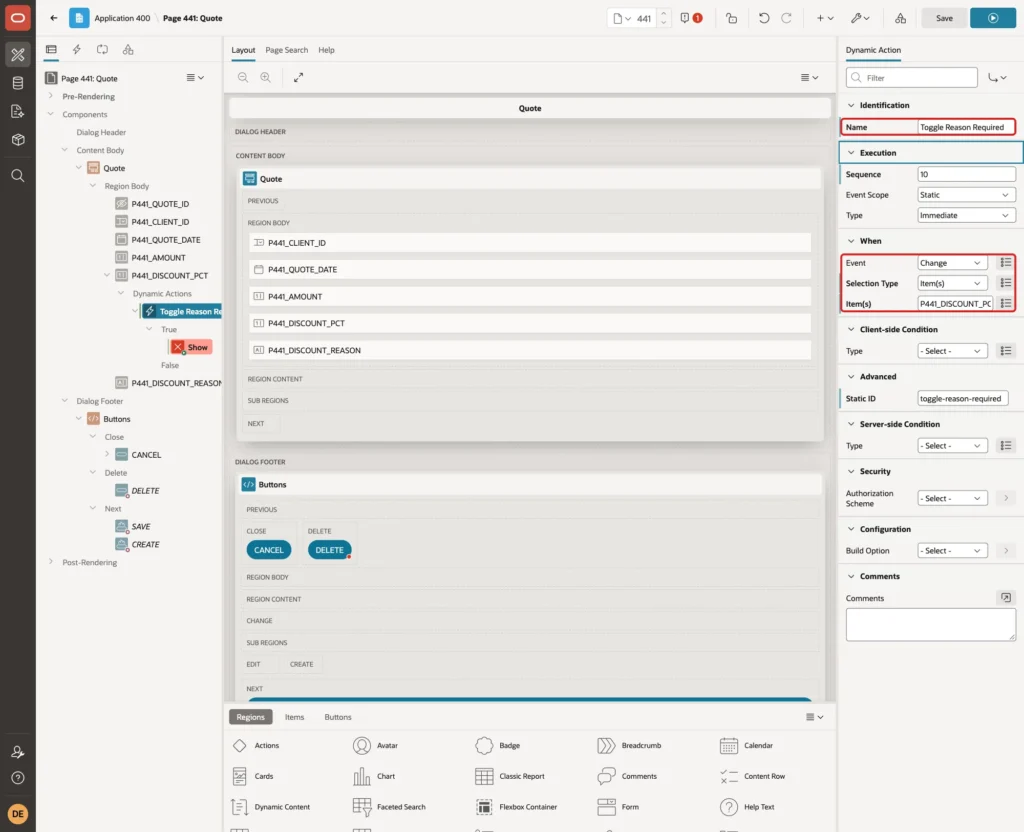Open Team Development icon in sidebar
The height and width of the screenshot is (832, 1024).
tap(18, 111)
